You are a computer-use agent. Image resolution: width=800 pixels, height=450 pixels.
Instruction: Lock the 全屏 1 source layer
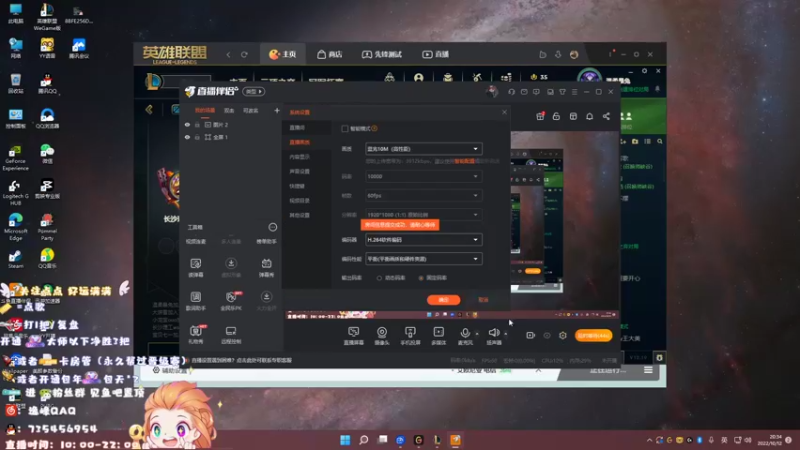197,137
